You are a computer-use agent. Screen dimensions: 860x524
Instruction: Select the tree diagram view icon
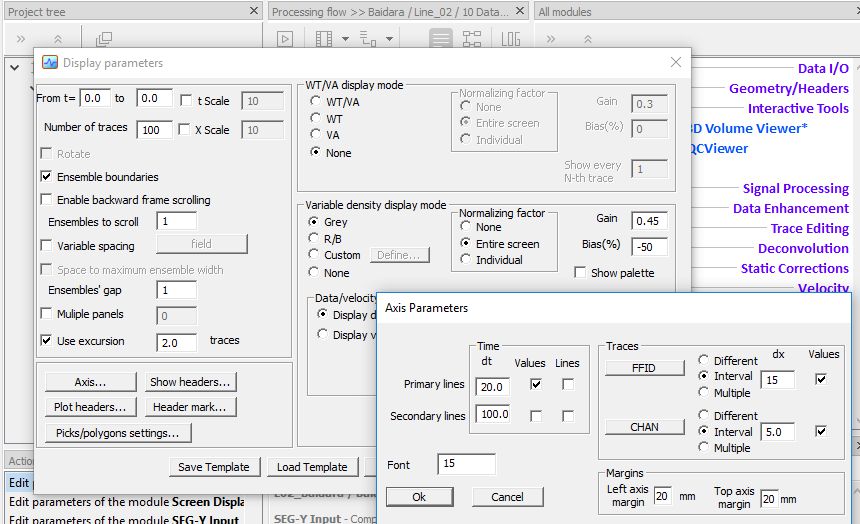472,39
